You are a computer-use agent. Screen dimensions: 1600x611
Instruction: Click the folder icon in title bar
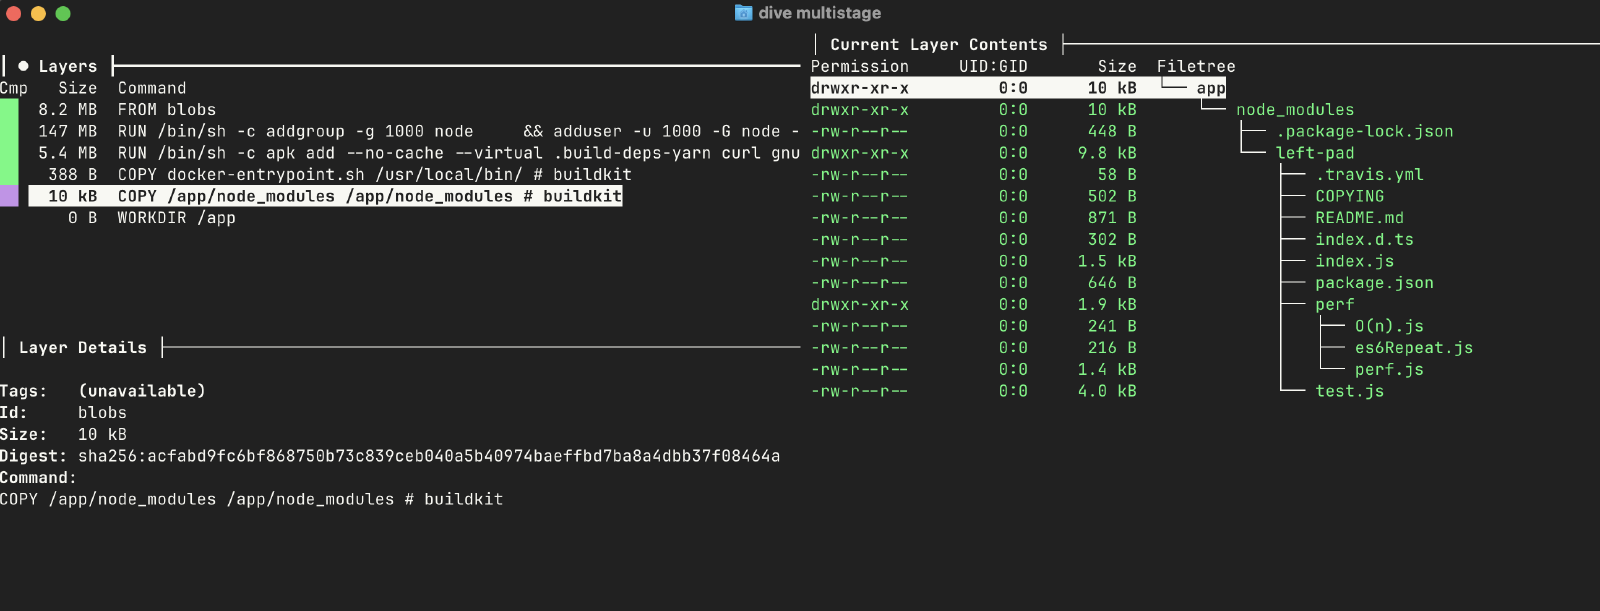tap(743, 13)
